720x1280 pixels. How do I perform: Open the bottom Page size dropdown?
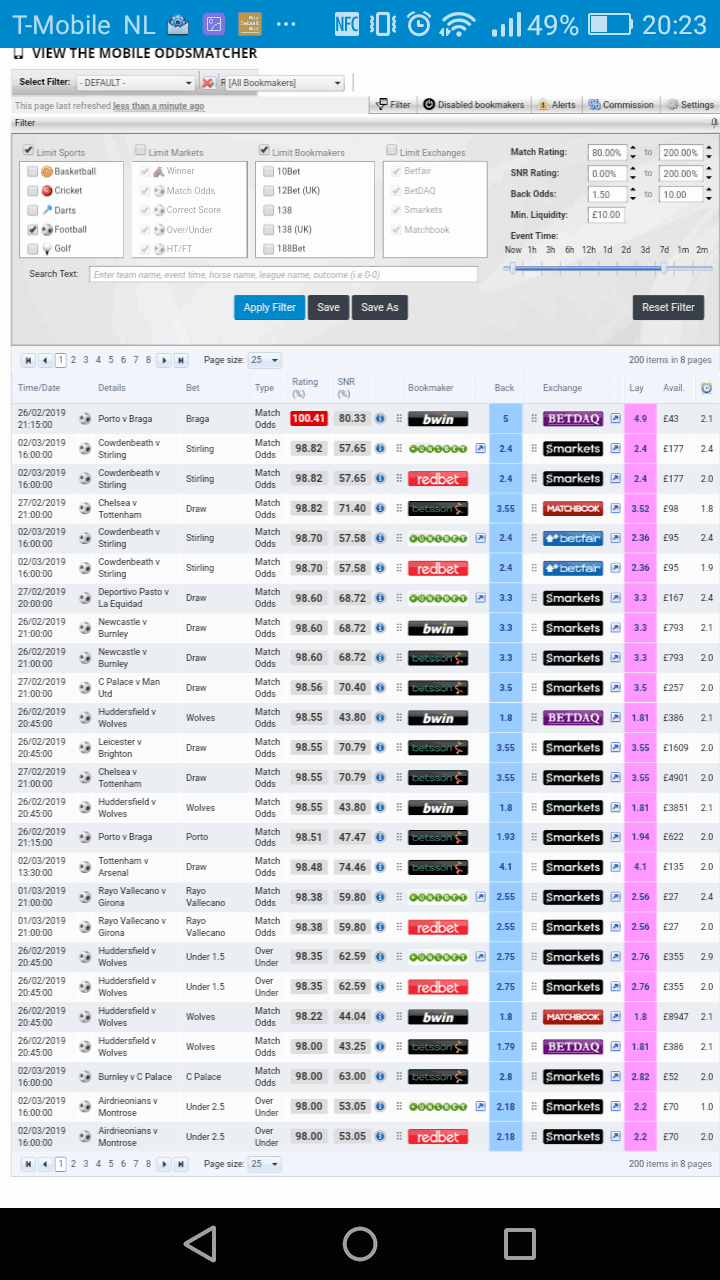[264, 1164]
